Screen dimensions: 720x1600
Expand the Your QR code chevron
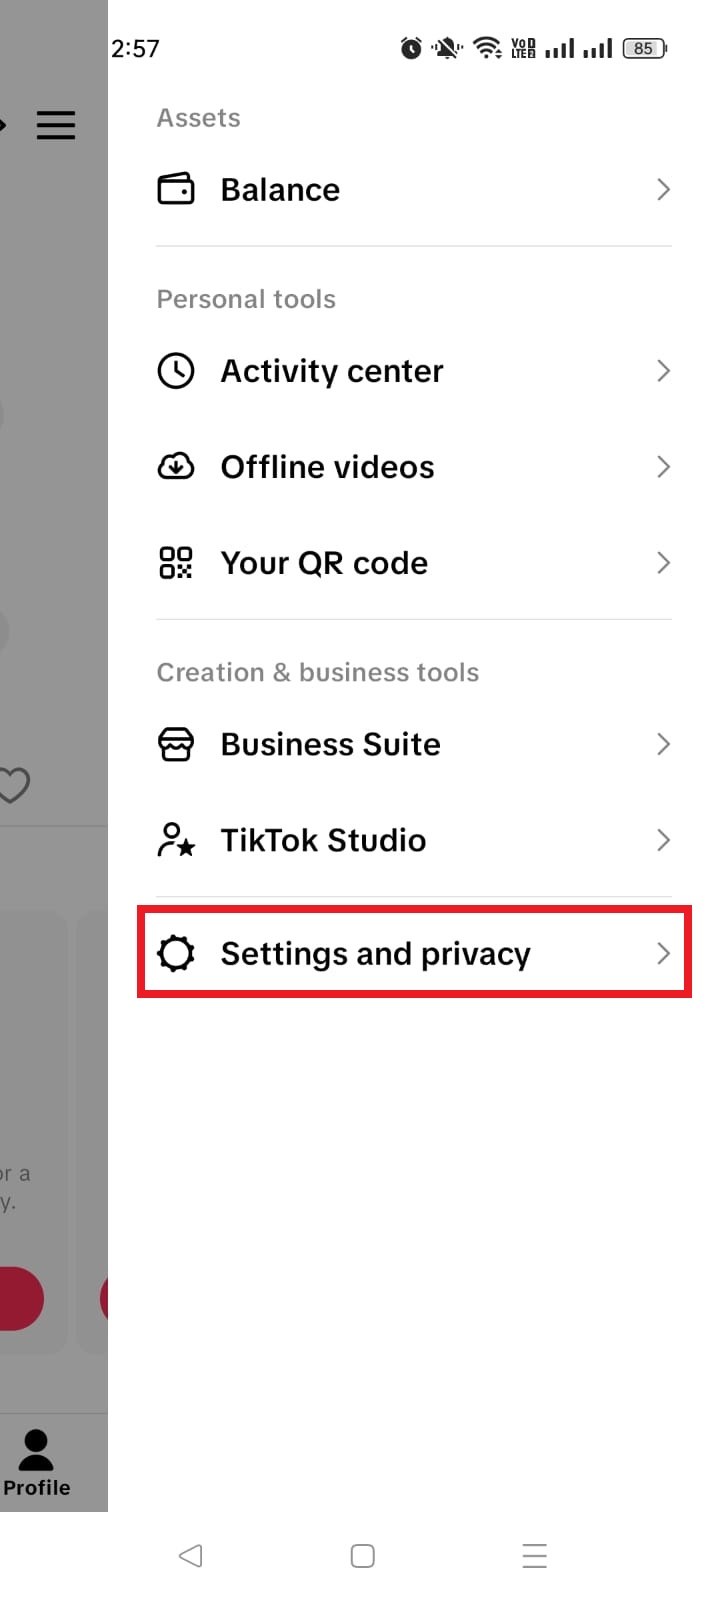pos(663,562)
